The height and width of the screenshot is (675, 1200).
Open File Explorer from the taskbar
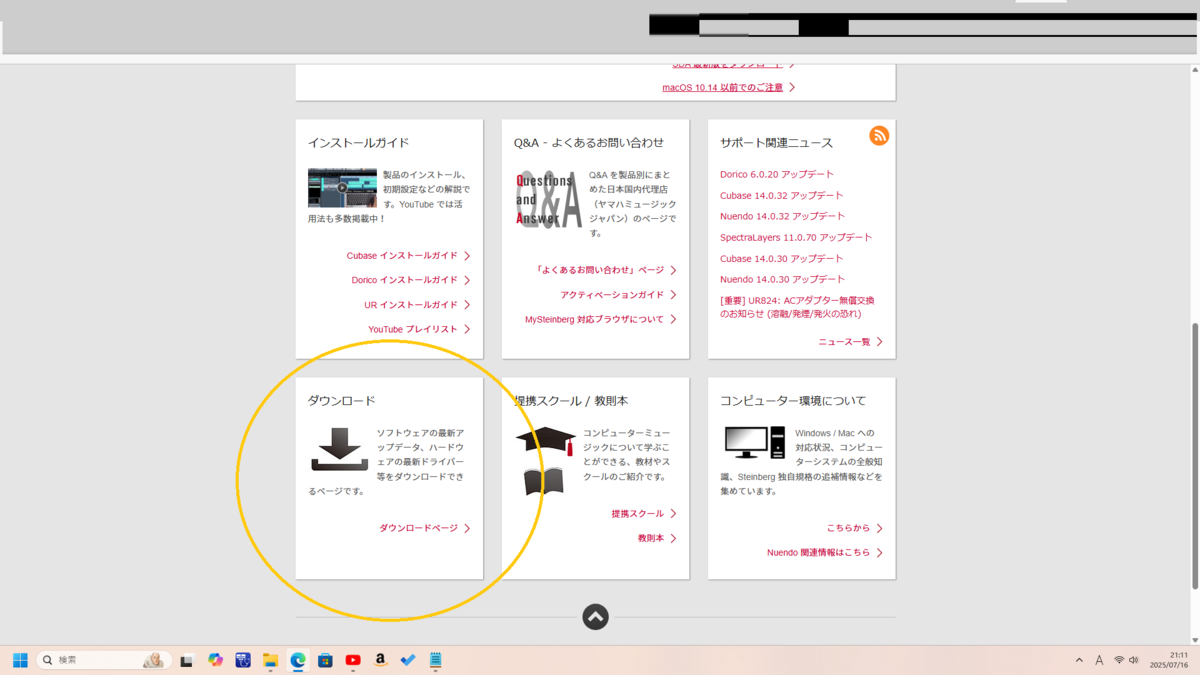tap(270, 660)
